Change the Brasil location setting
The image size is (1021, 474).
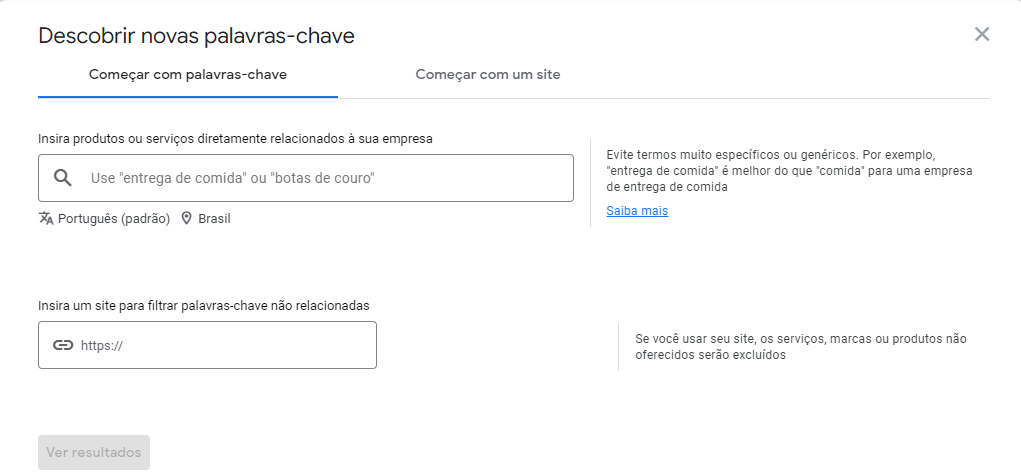coord(214,218)
